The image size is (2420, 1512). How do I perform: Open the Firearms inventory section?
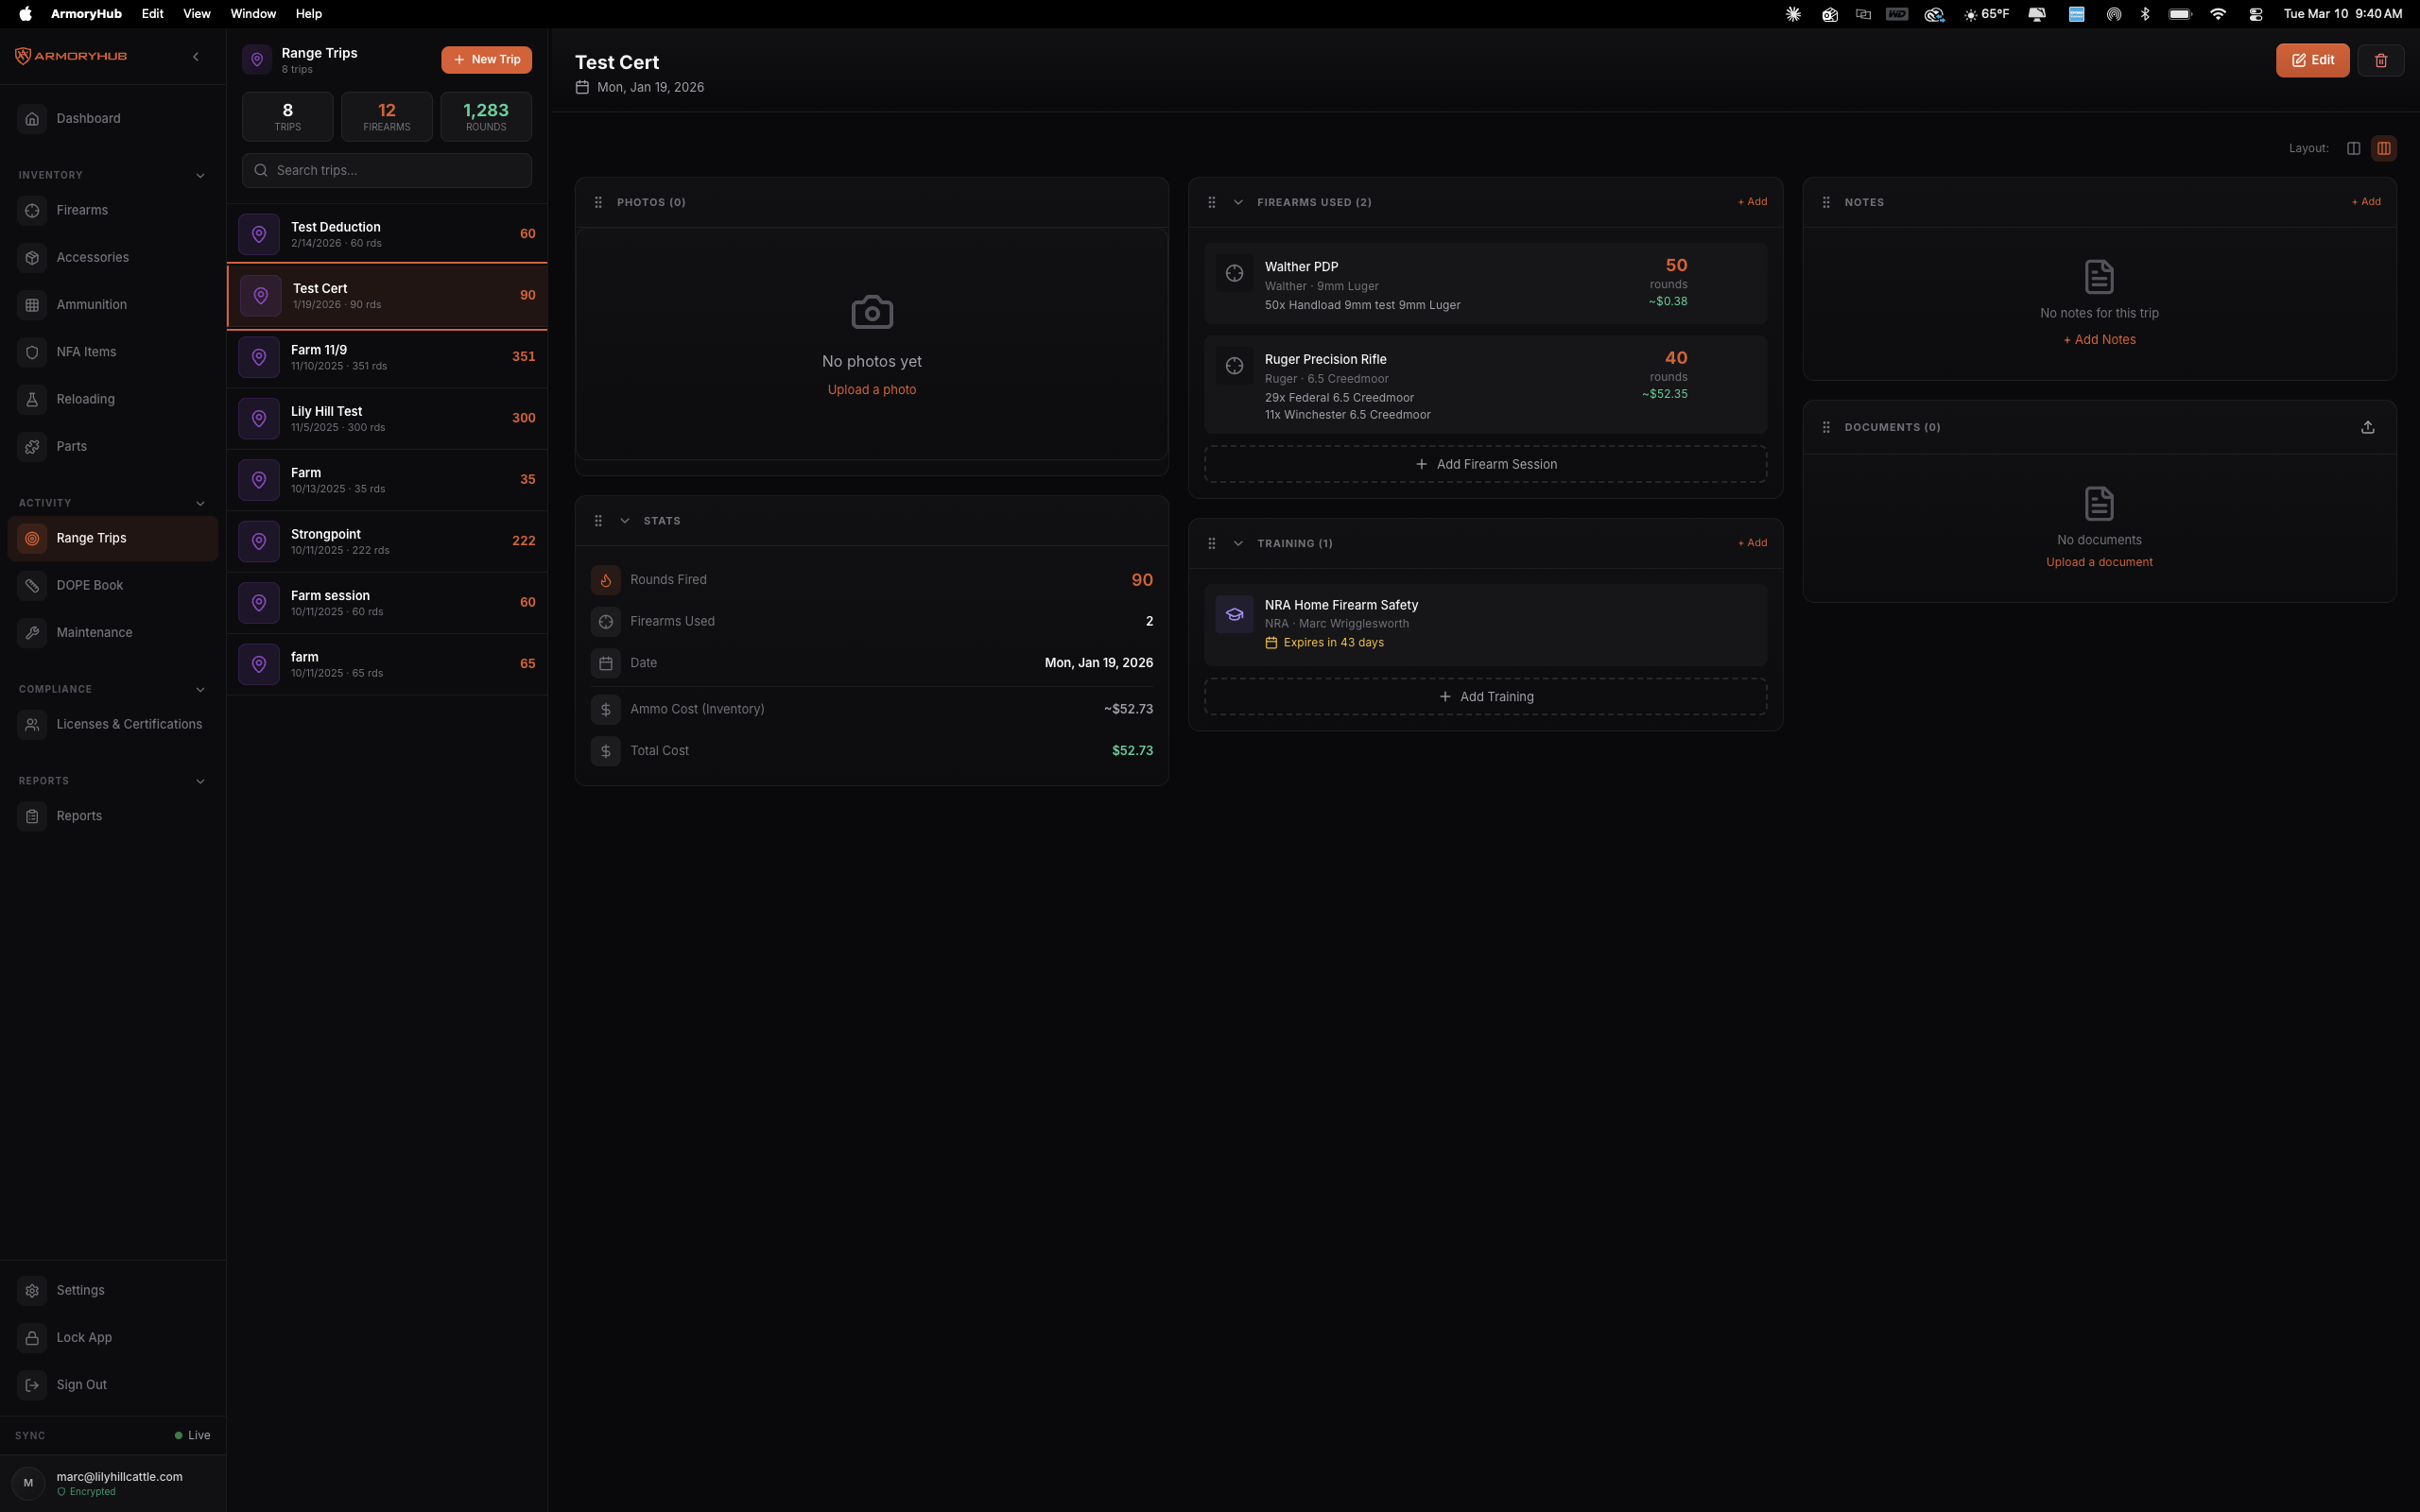tap(80, 210)
